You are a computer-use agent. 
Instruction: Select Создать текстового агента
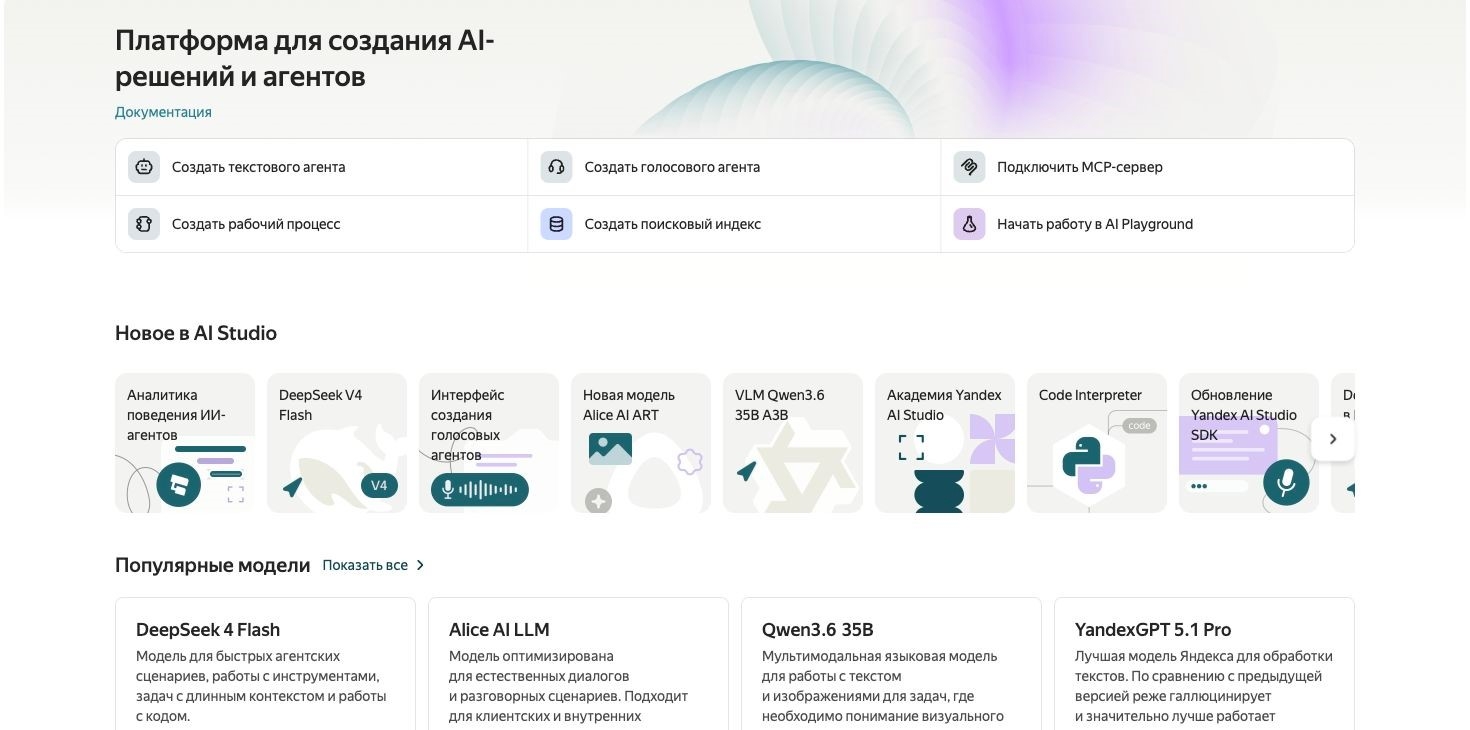point(321,167)
